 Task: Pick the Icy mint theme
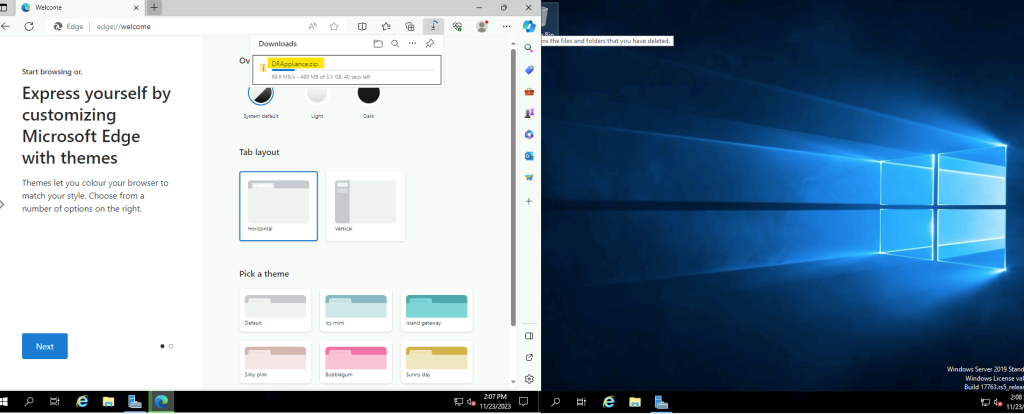tap(356, 310)
